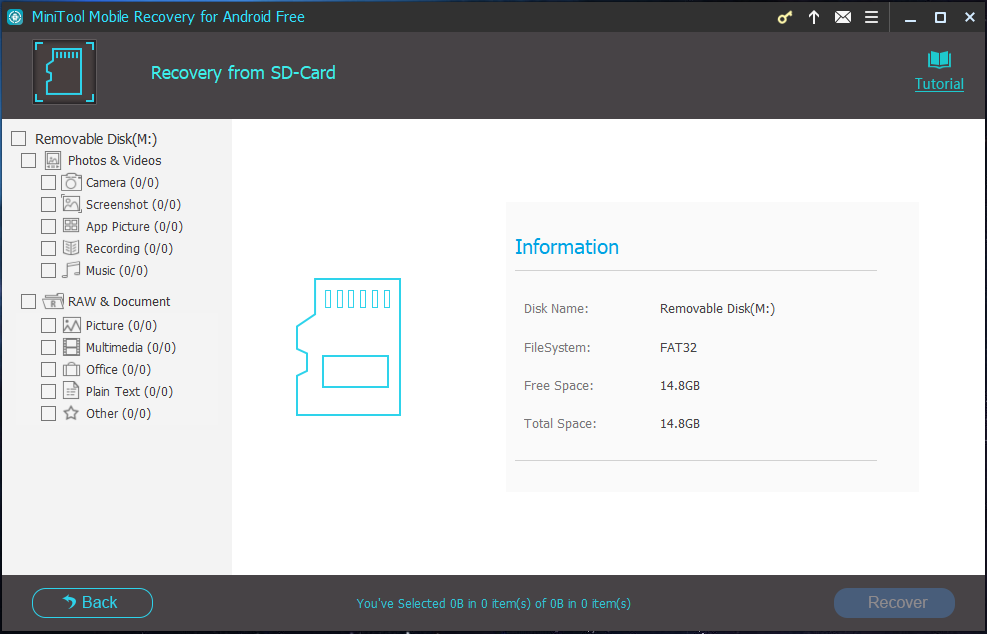Enable the Office (0/0) checkbox
The width and height of the screenshot is (987, 634).
click(x=48, y=369)
